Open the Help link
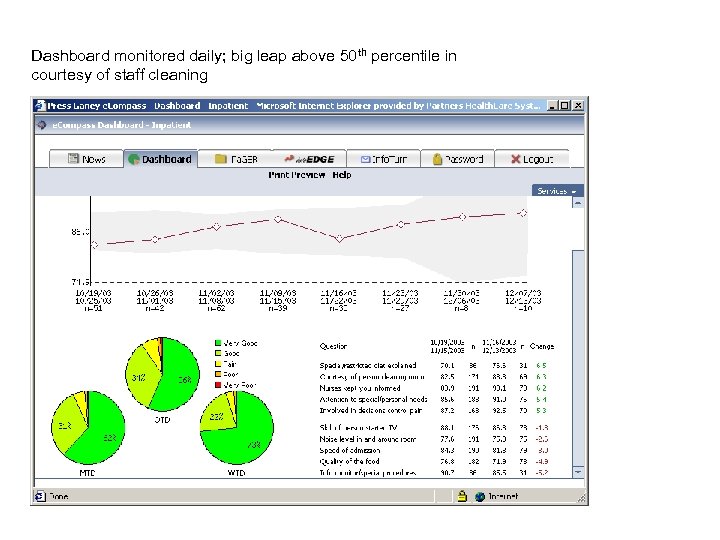720x540 pixels. coord(342,175)
